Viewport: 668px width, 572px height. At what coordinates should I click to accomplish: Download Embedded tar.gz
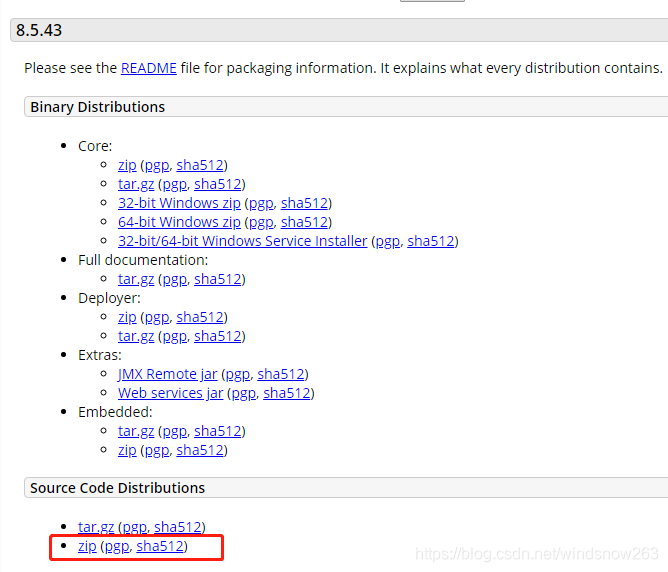tap(136, 431)
